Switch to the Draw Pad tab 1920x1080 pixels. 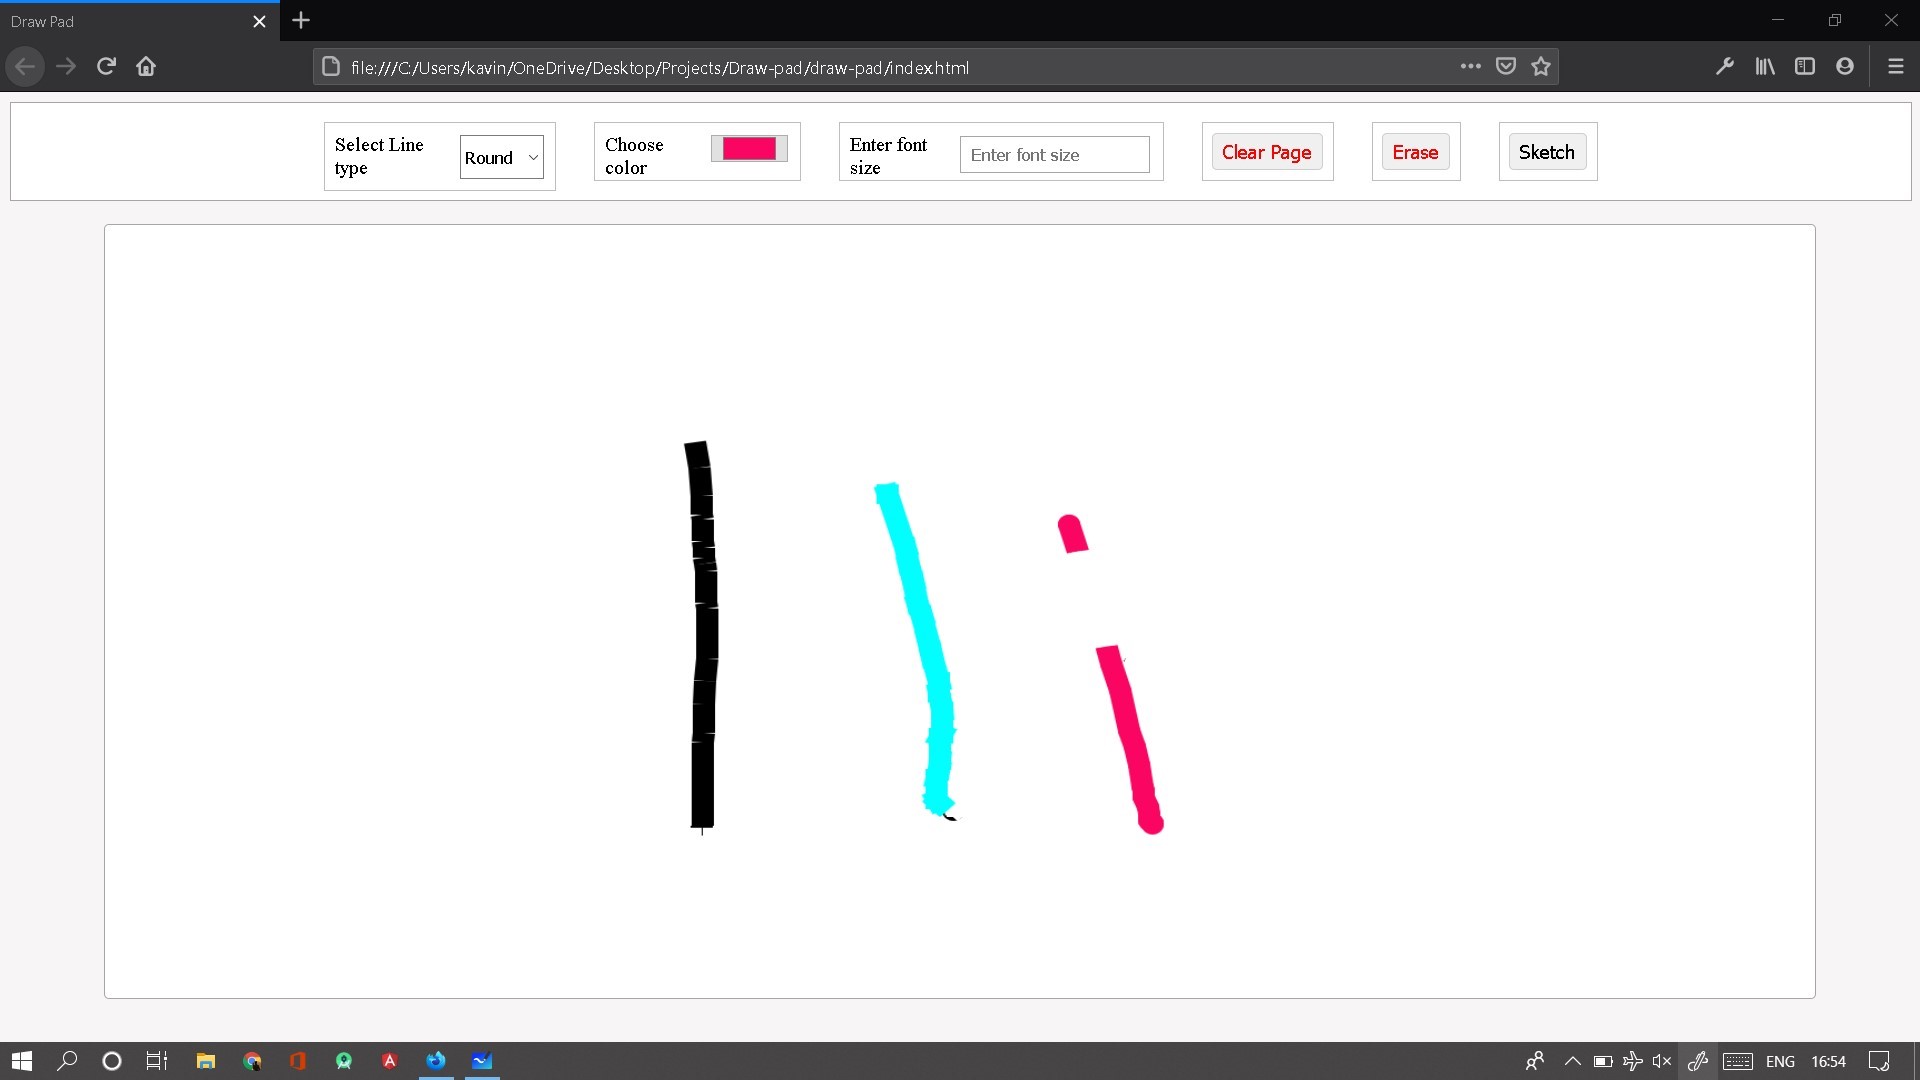point(120,21)
